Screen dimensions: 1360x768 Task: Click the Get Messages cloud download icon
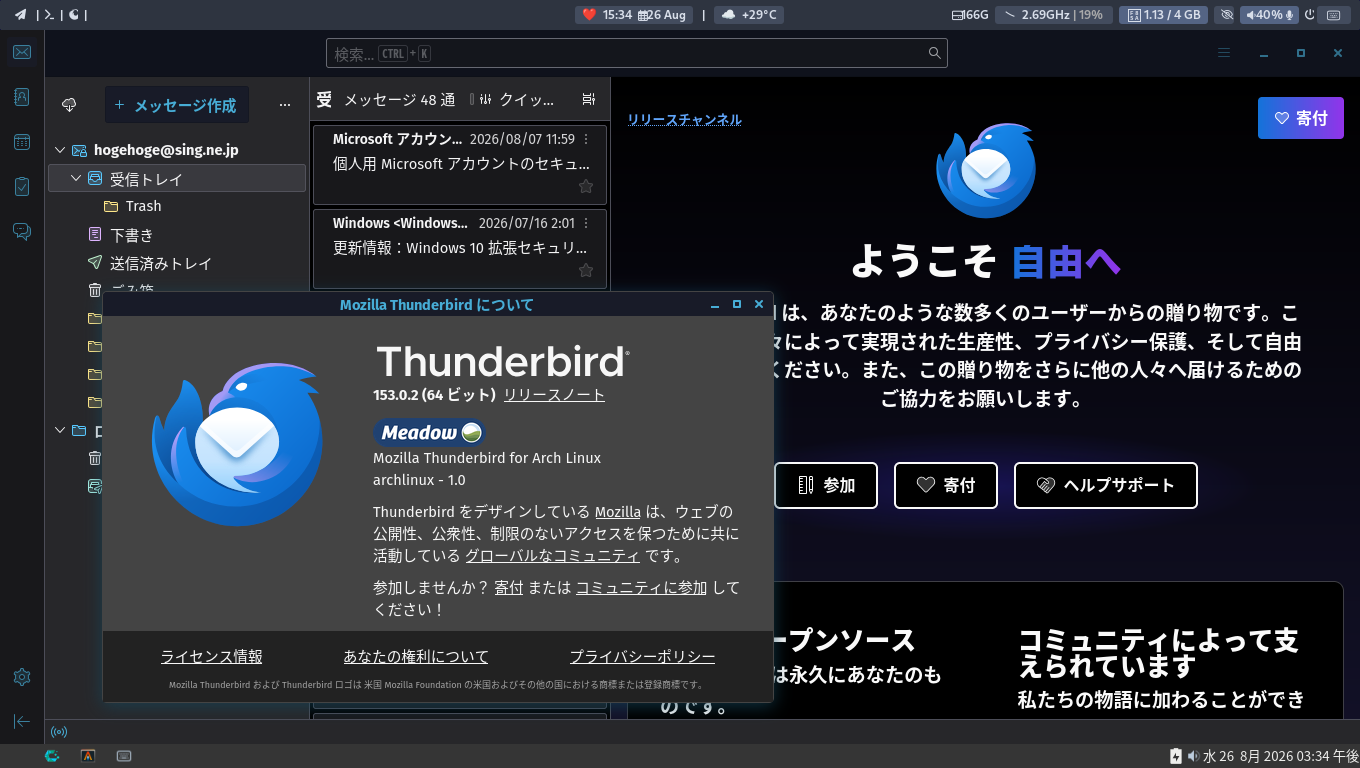(69, 105)
